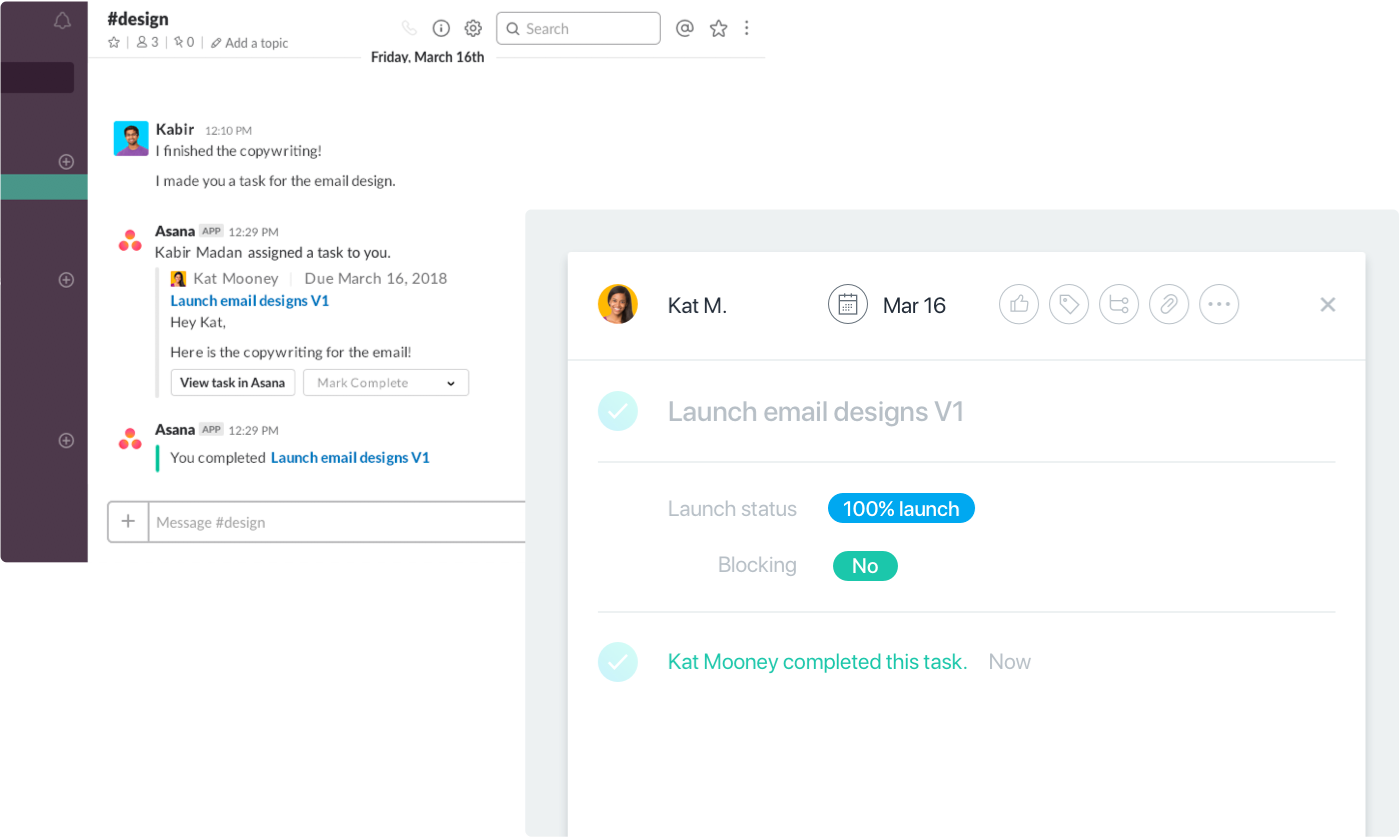Attach a file with paperclip icon
This screenshot has width=1400, height=838.
(1169, 304)
